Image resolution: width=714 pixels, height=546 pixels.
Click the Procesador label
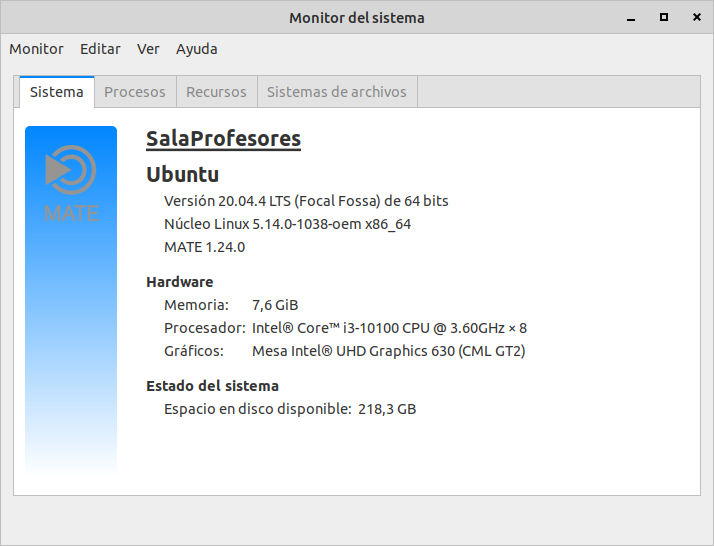pyautogui.click(x=205, y=328)
